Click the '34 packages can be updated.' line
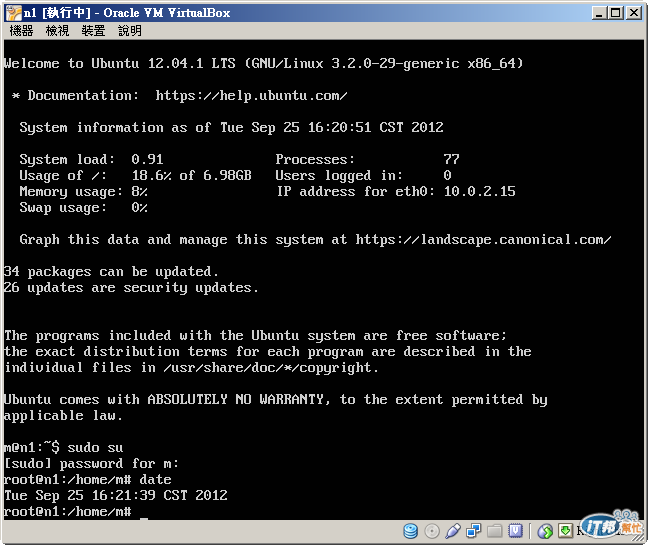648x545 pixels. pyautogui.click(x=111, y=271)
